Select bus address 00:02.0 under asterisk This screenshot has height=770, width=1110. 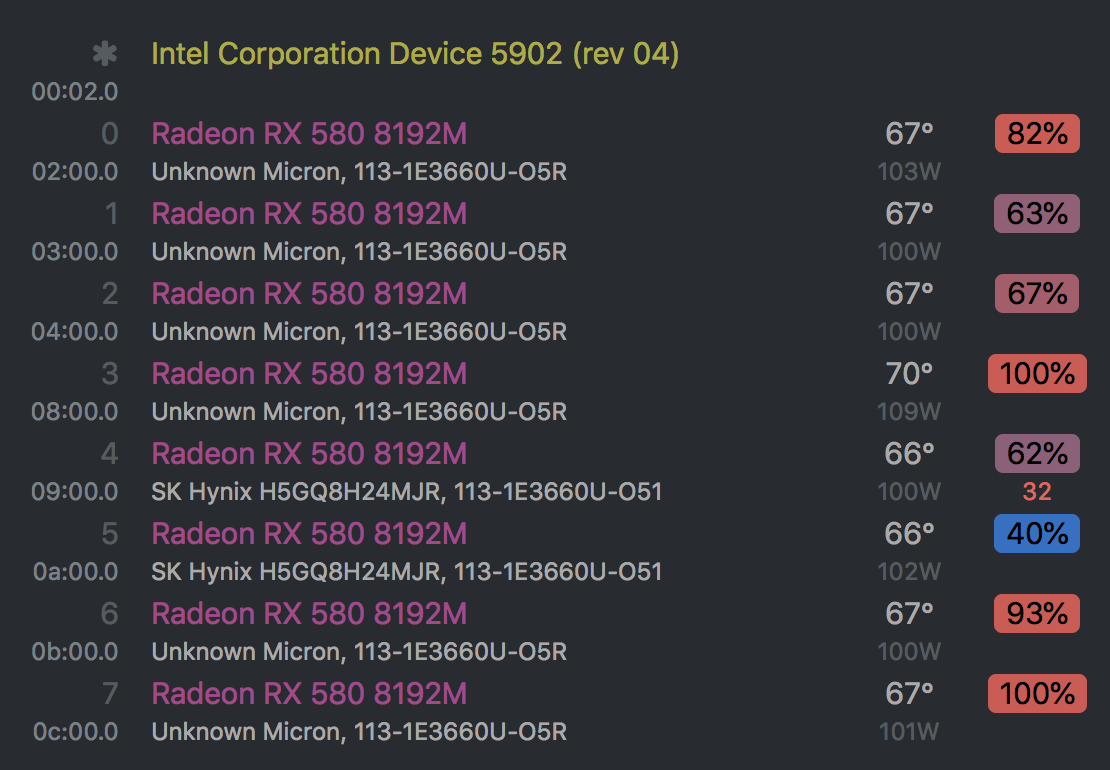tap(75, 92)
